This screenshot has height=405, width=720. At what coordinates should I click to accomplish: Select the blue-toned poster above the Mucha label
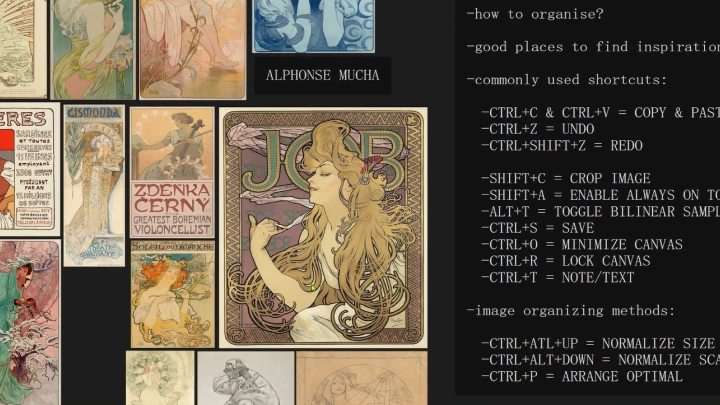pos(314,26)
